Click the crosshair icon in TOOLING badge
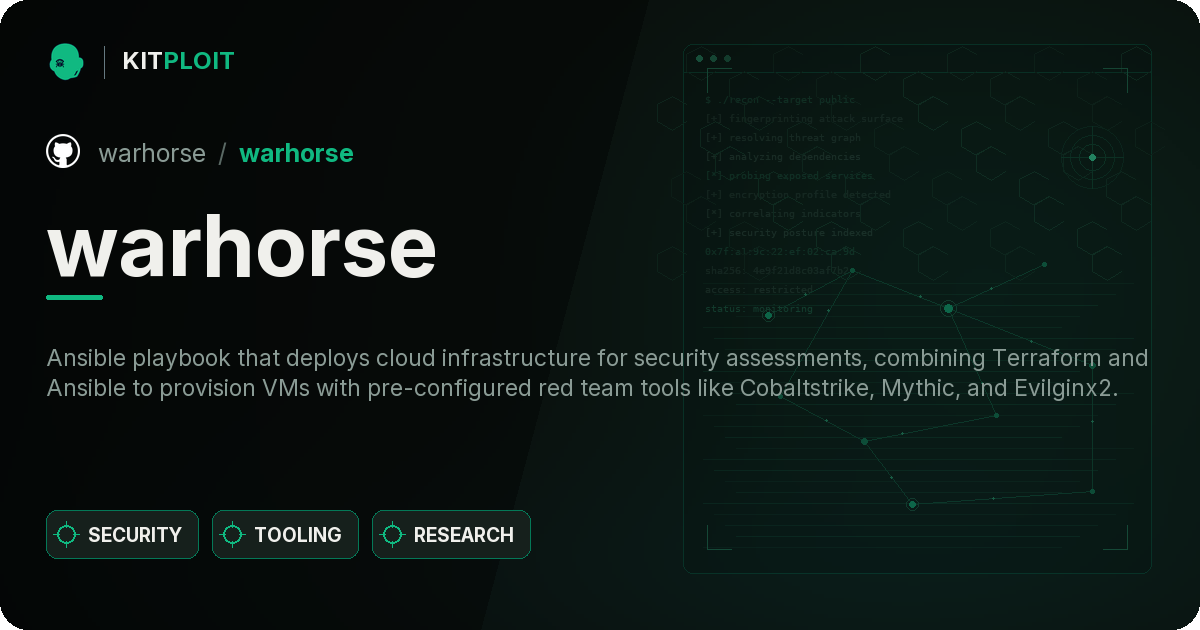Screen dimensions: 1200x630 [233, 535]
